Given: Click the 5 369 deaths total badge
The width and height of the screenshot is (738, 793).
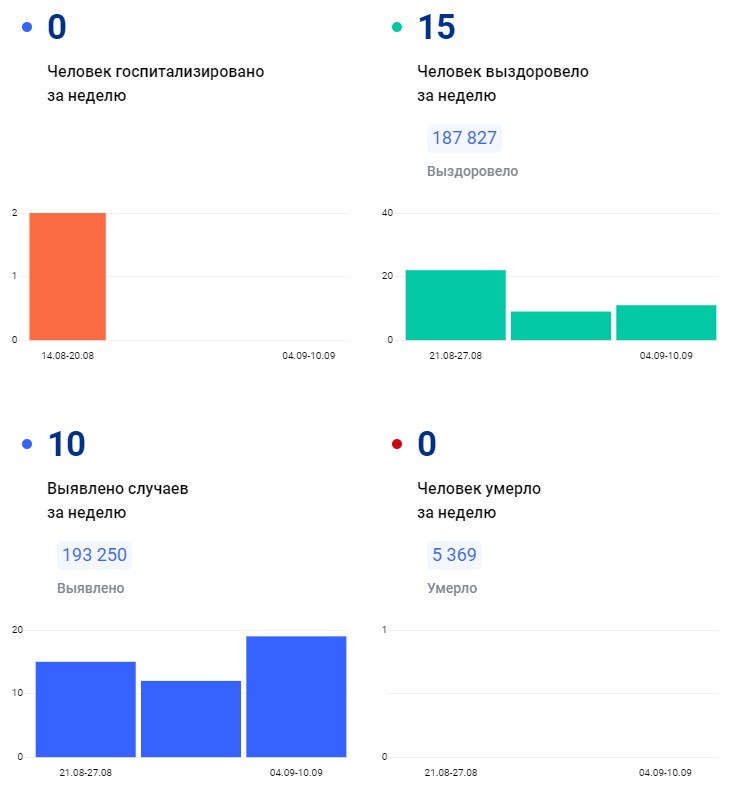Looking at the screenshot, I should [x=454, y=555].
